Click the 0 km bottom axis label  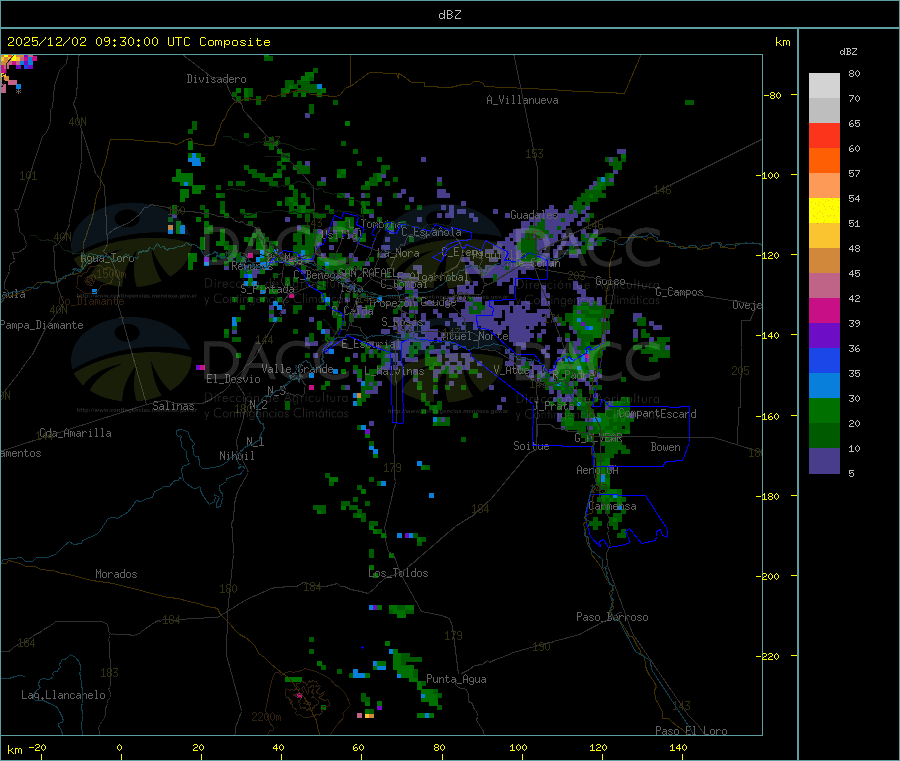pyautogui.click(x=119, y=747)
